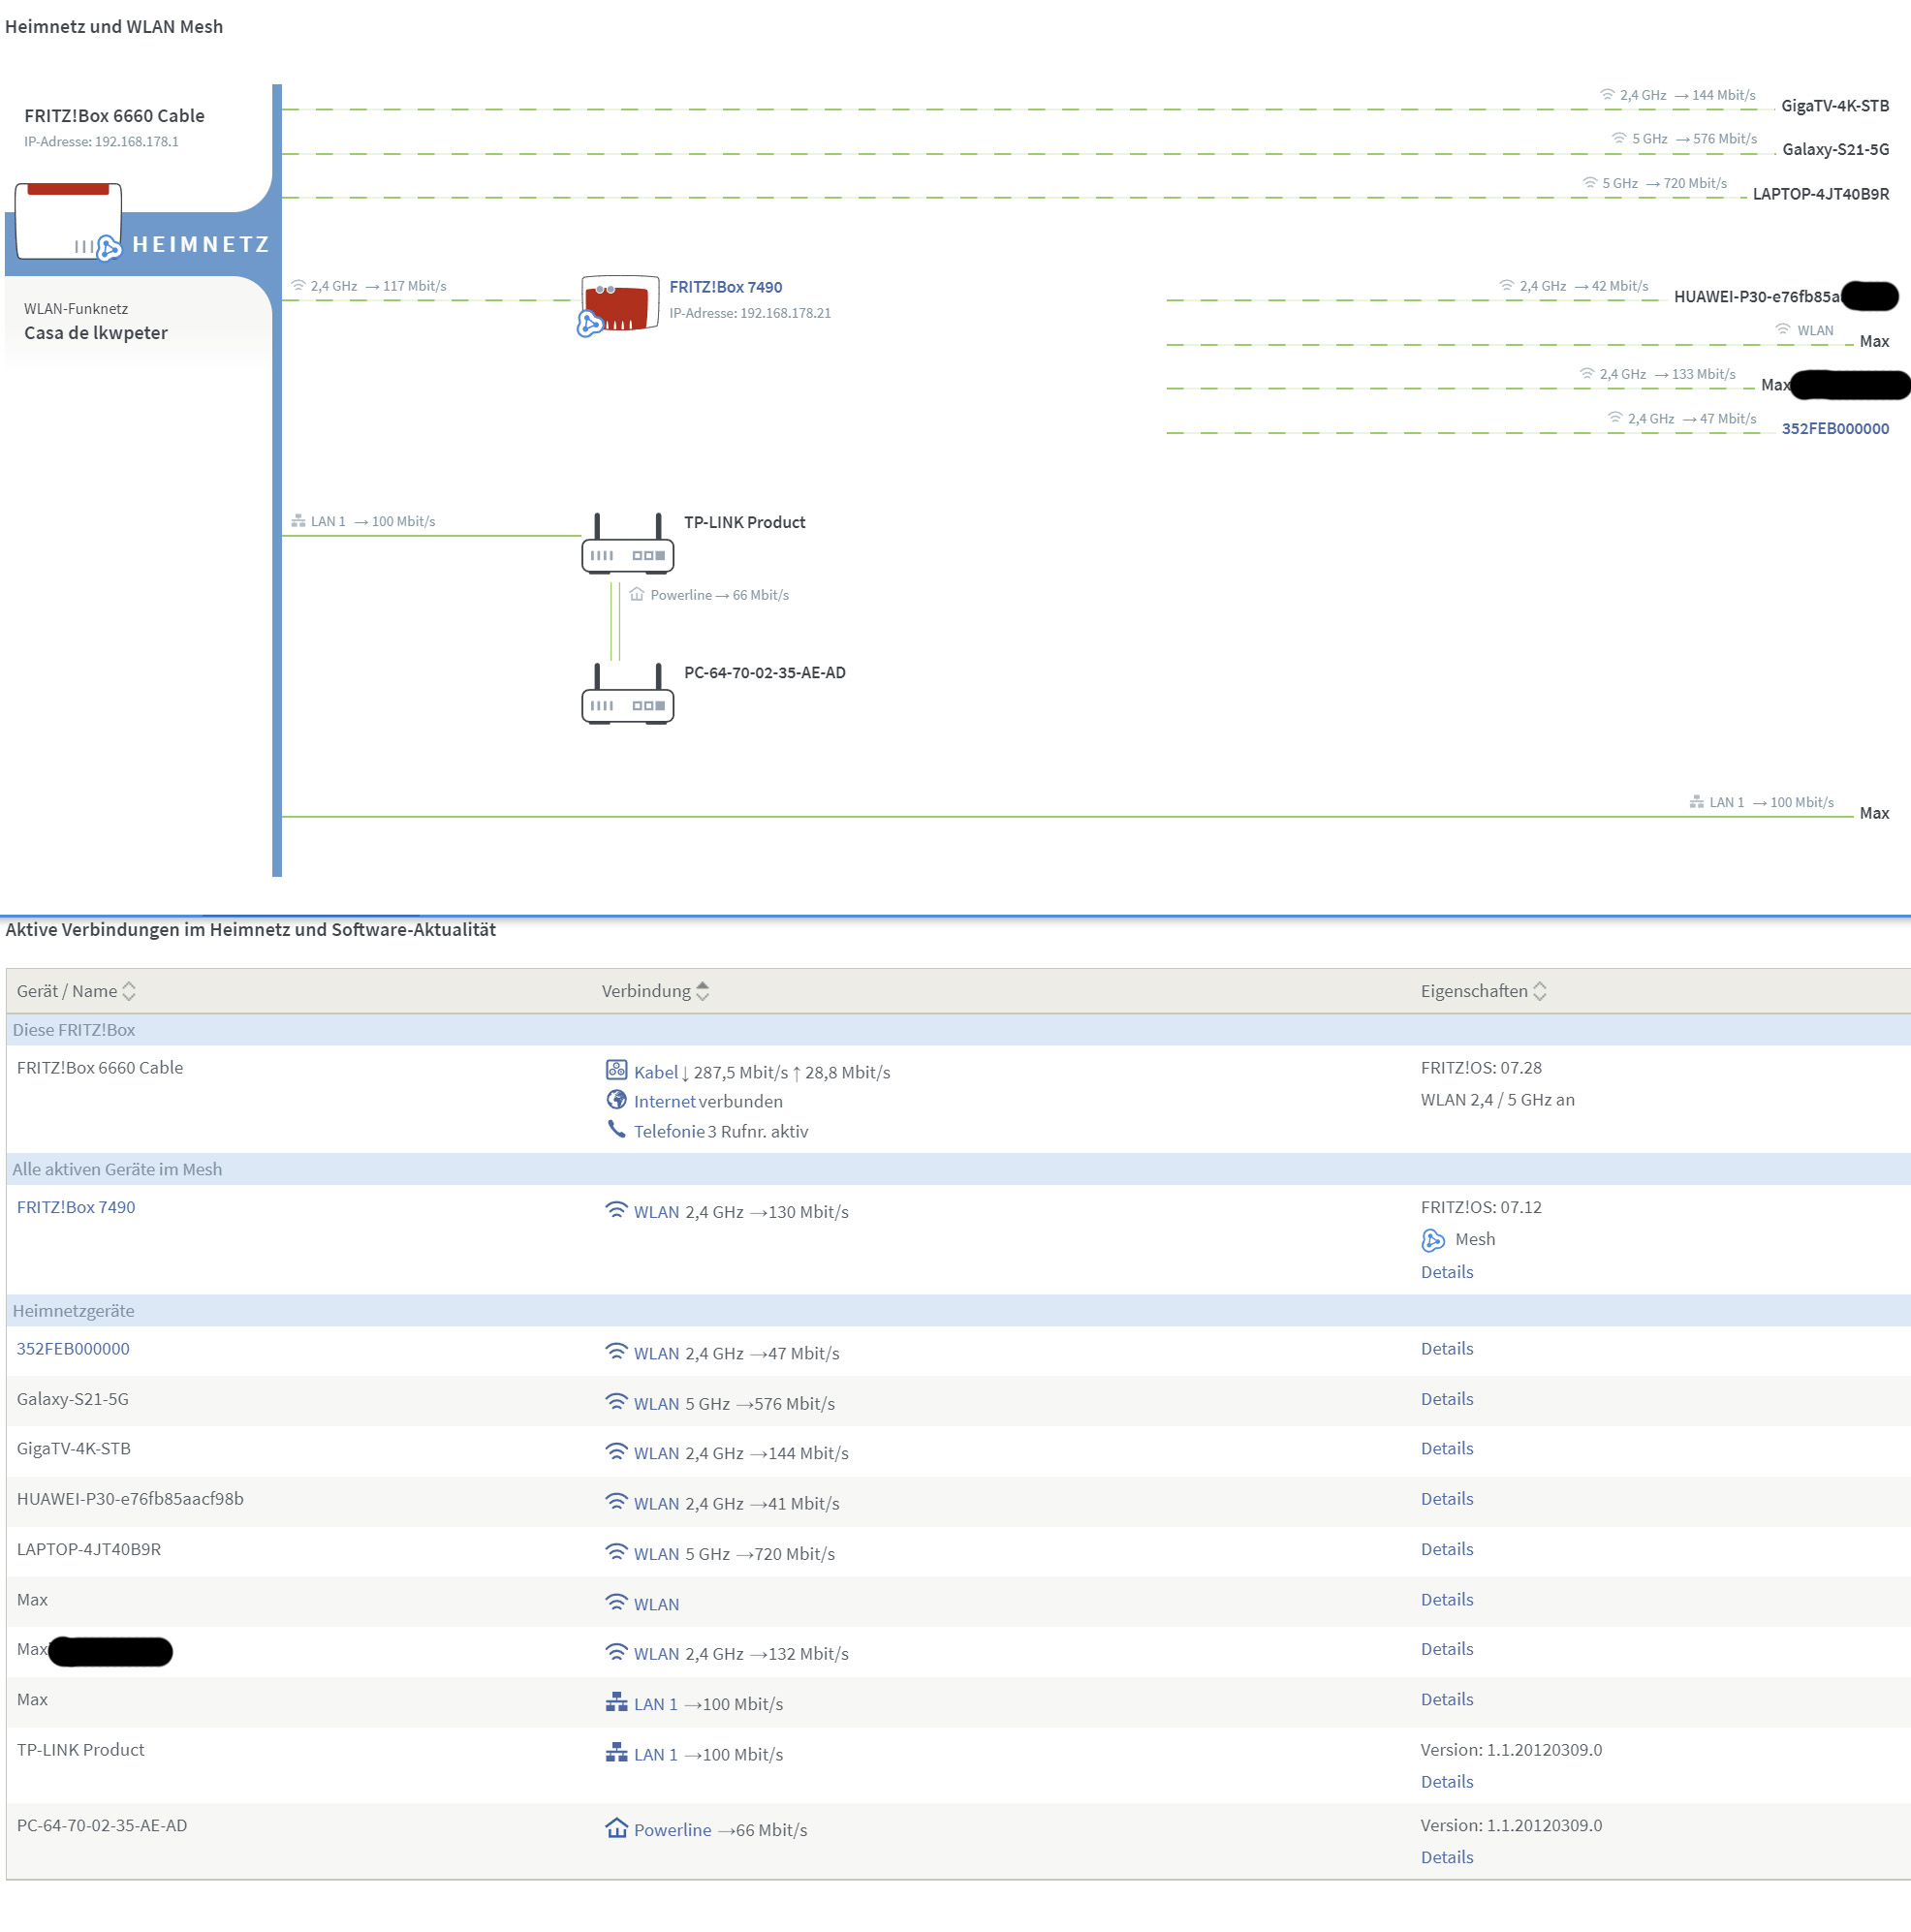This screenshot has width=1911, height=1932.
Task: Click the LAPTOP-4JT40B9R label in the mesh diagram
Action: pyautogui.click(x=1821, y=193)
